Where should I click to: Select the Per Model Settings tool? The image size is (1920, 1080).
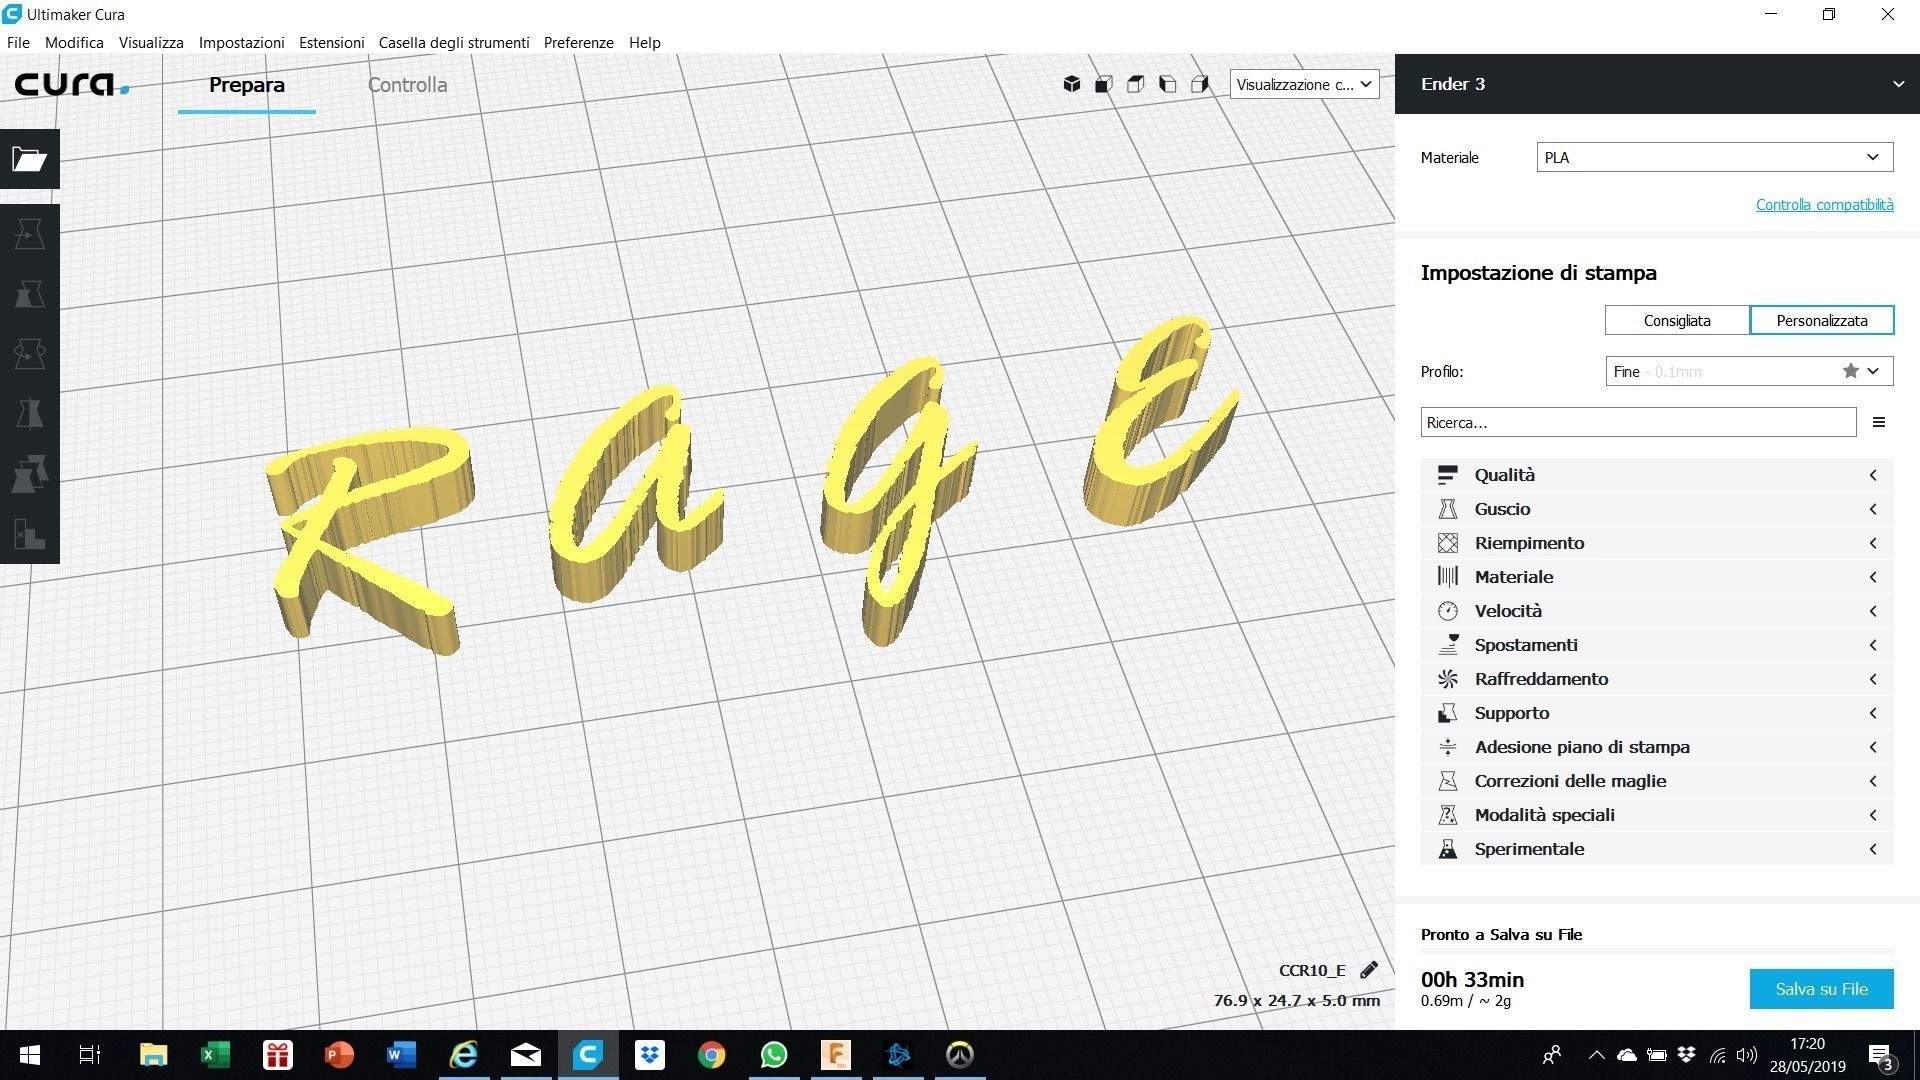point(30,474)
